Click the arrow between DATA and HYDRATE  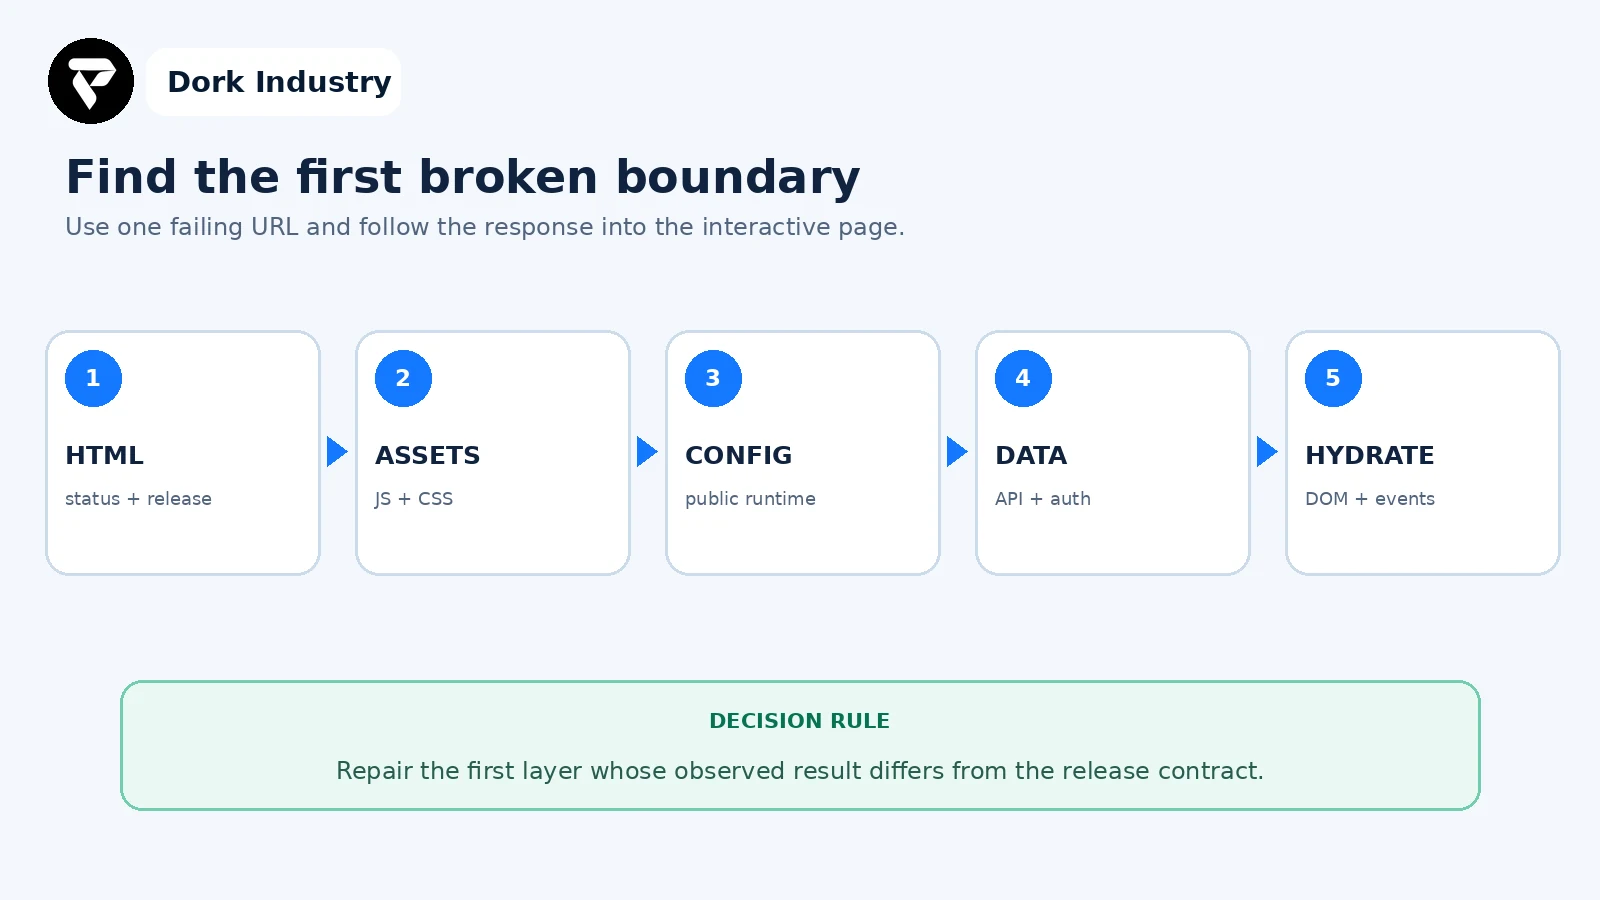pos(1267,452)
